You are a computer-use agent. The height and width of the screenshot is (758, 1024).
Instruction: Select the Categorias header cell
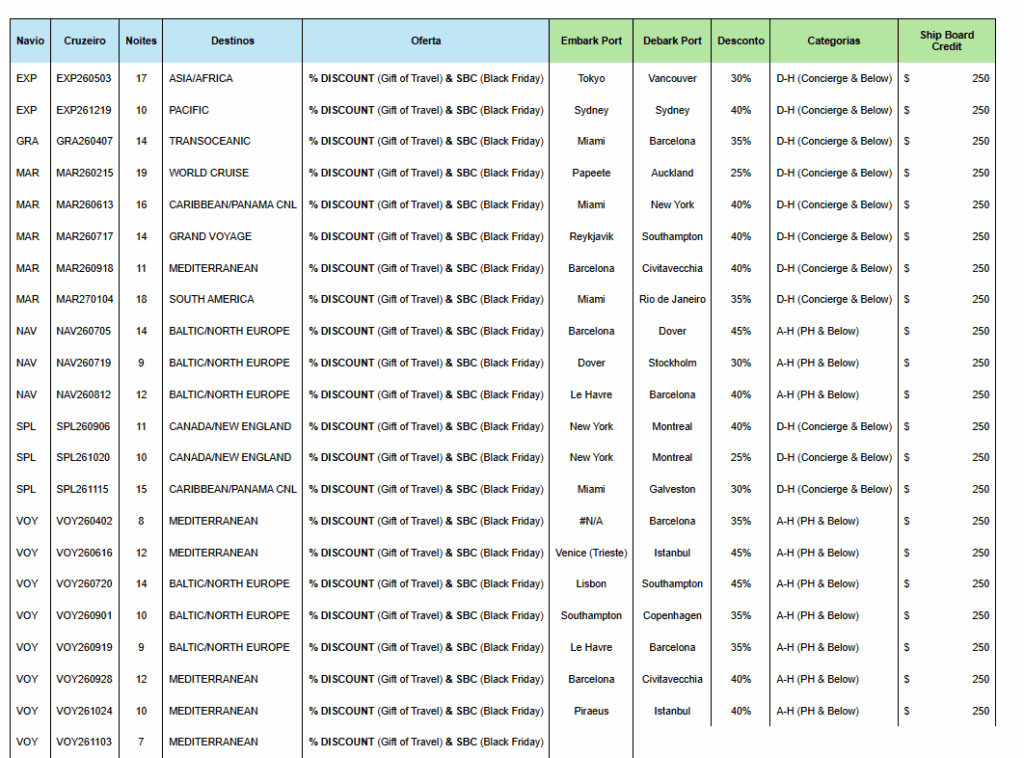click(x=833, y=41)
